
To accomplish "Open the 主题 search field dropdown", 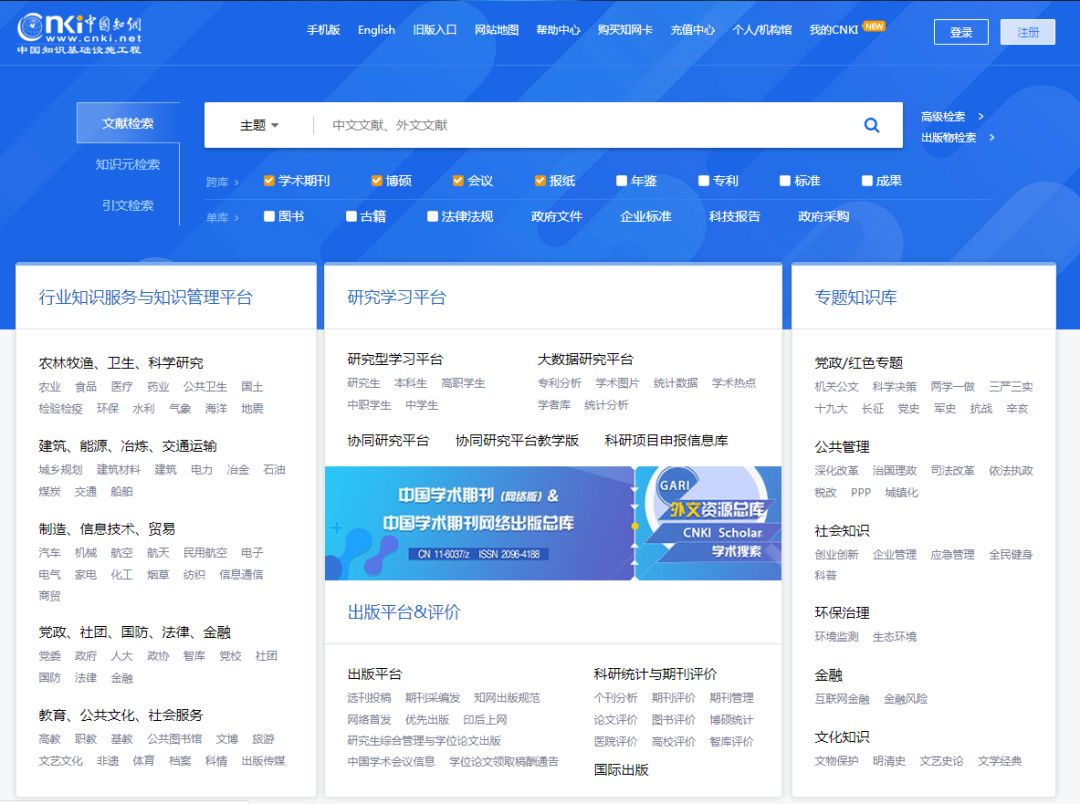I will 259,125.
